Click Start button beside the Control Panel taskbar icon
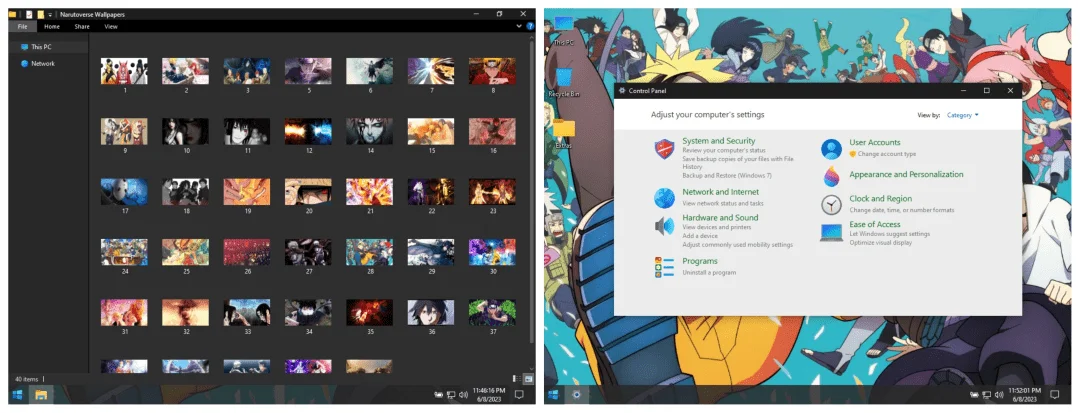 (x=553, y=395)
